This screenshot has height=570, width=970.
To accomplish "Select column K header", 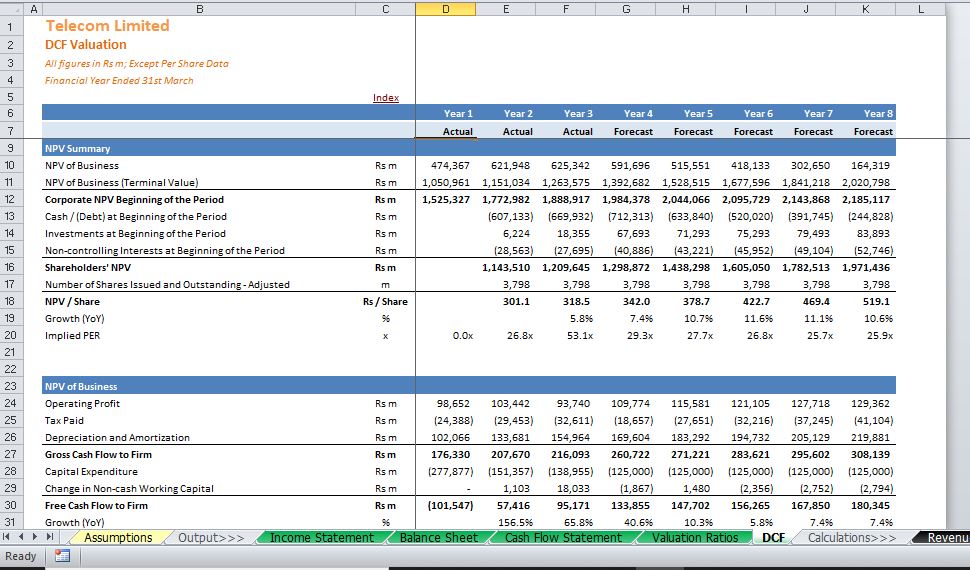I will pos(865,9).
